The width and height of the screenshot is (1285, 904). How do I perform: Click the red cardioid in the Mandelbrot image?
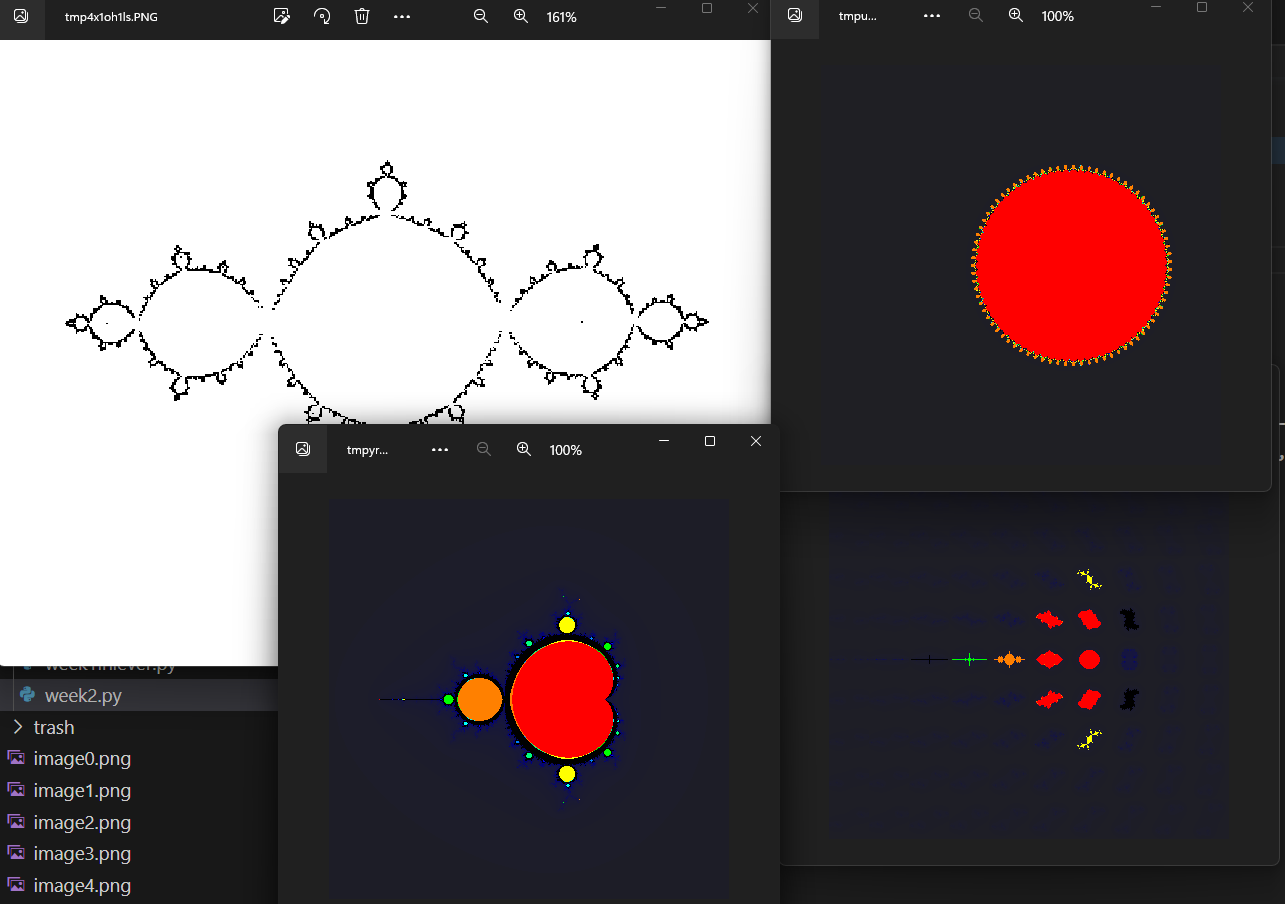[x=560, y=700]
